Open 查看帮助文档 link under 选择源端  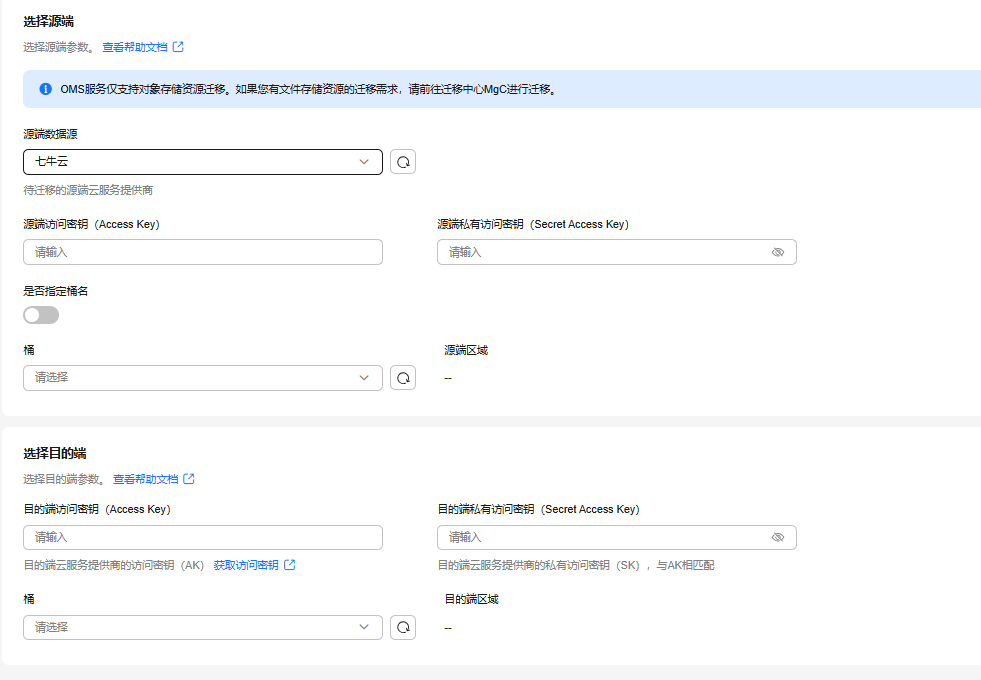click(135, 47)
